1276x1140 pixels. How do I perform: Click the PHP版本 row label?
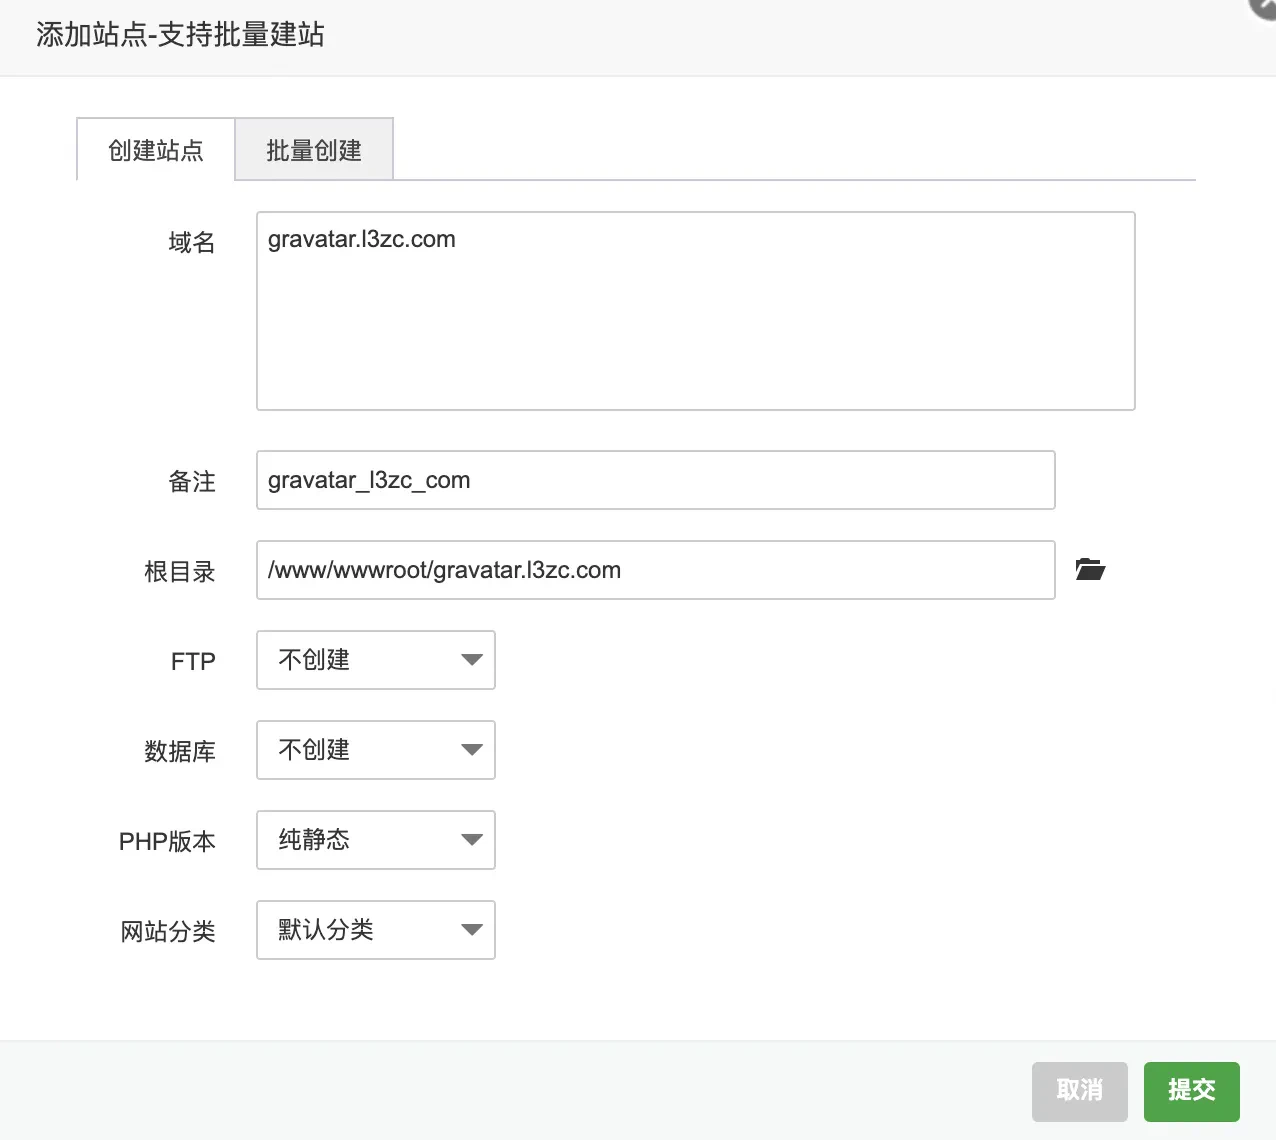[167, 841]
